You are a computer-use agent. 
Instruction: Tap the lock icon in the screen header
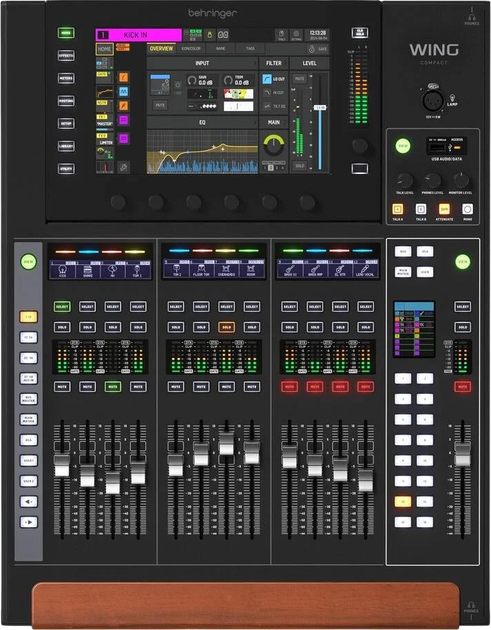(209, 35)
